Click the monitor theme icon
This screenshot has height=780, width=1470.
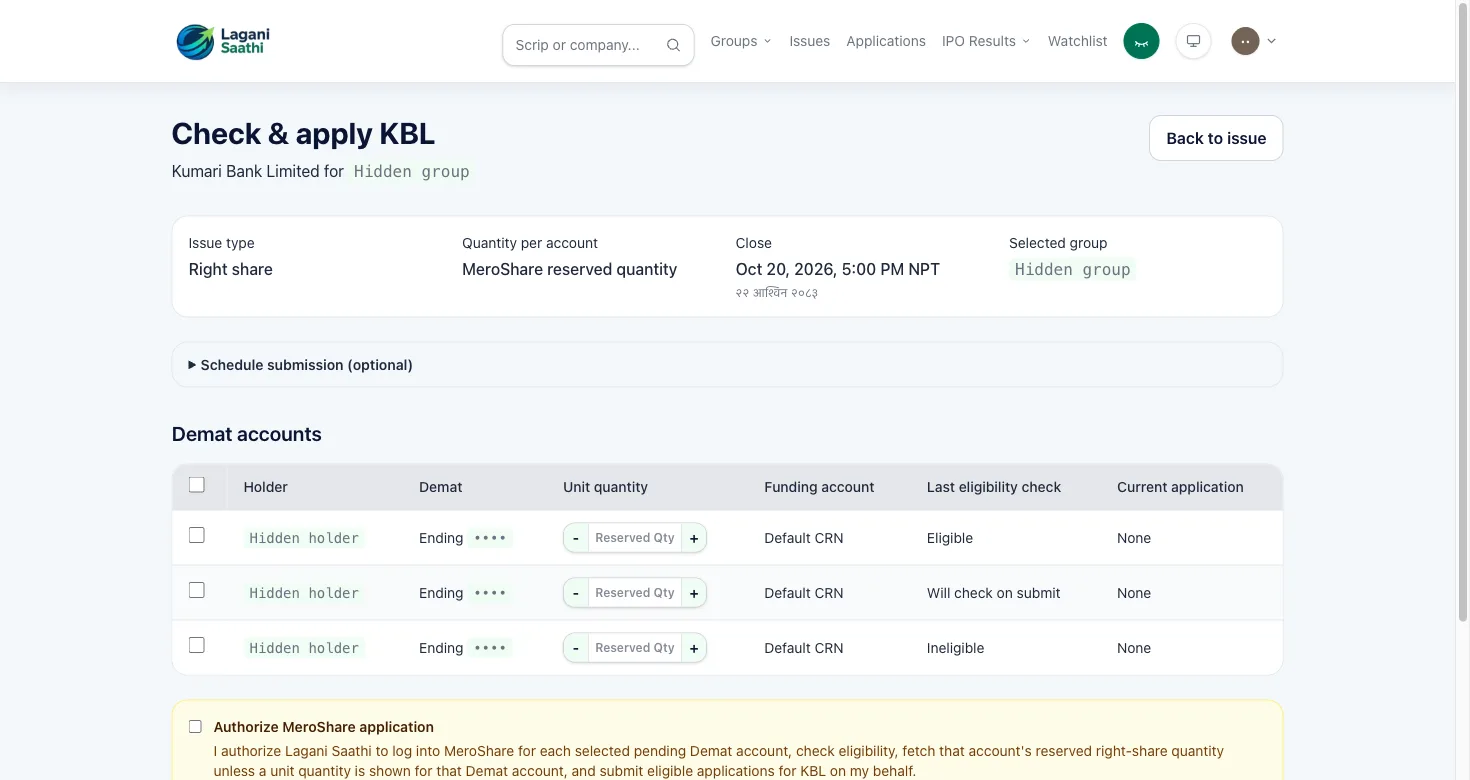(1193, 41)
